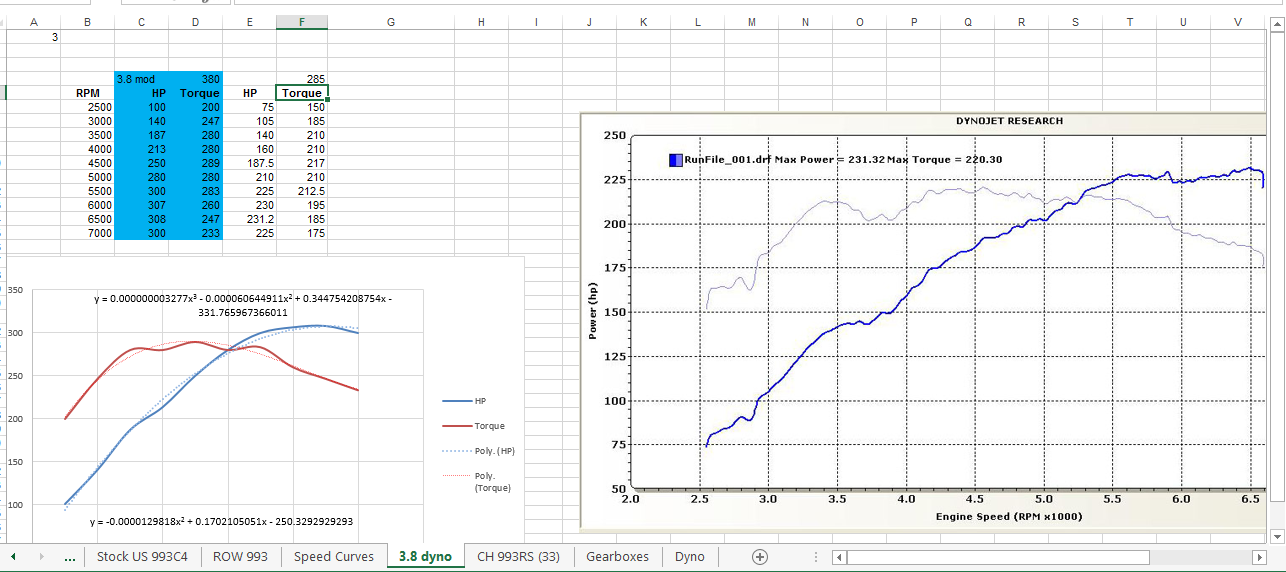Switch to the Gearboxes sheet
The width and height of the screenshot is (1286, 572).
617,557
